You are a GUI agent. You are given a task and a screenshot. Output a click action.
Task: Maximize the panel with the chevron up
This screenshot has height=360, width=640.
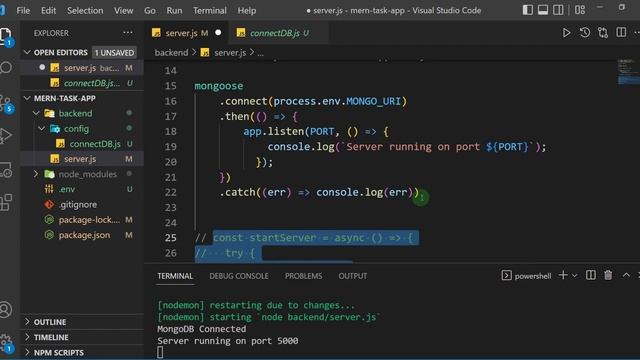tap(626, 276)
